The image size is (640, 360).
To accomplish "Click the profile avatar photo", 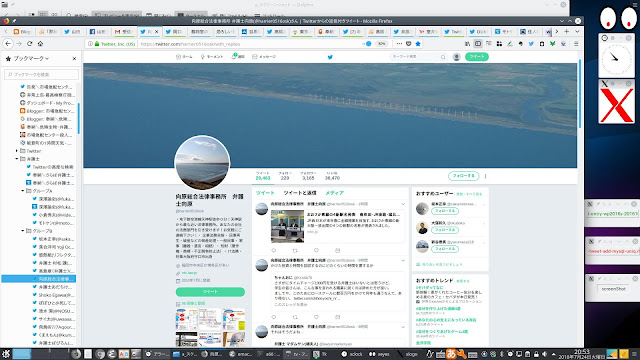I will click(202, 162).
